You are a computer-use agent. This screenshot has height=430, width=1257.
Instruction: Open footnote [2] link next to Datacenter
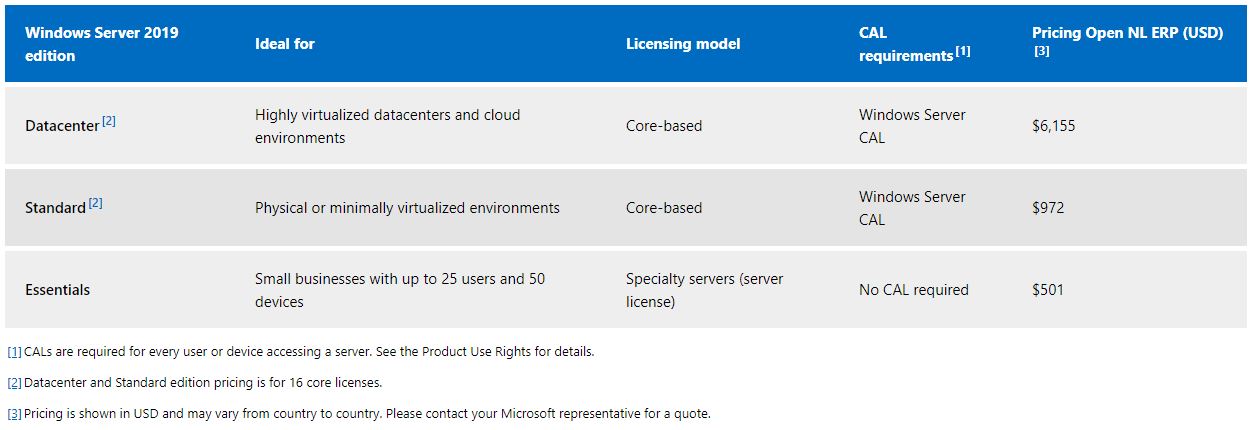point(109,122)
